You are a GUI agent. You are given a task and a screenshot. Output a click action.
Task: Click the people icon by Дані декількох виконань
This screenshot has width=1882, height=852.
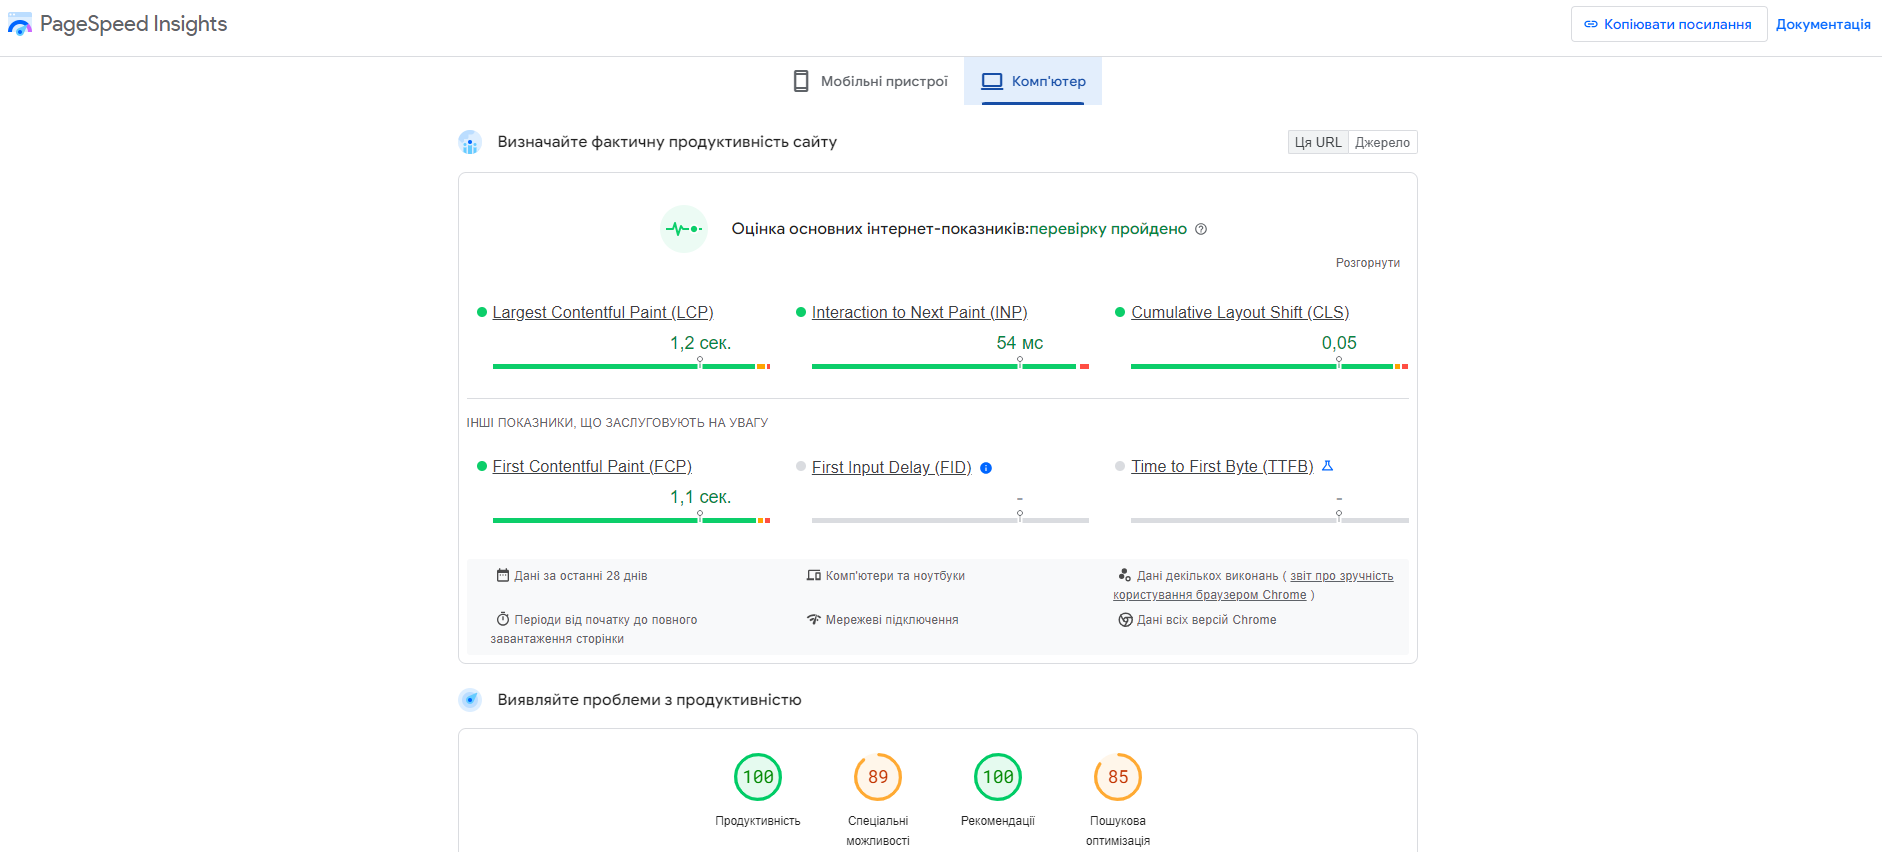pyautogui.click(x=1125, y=575)
